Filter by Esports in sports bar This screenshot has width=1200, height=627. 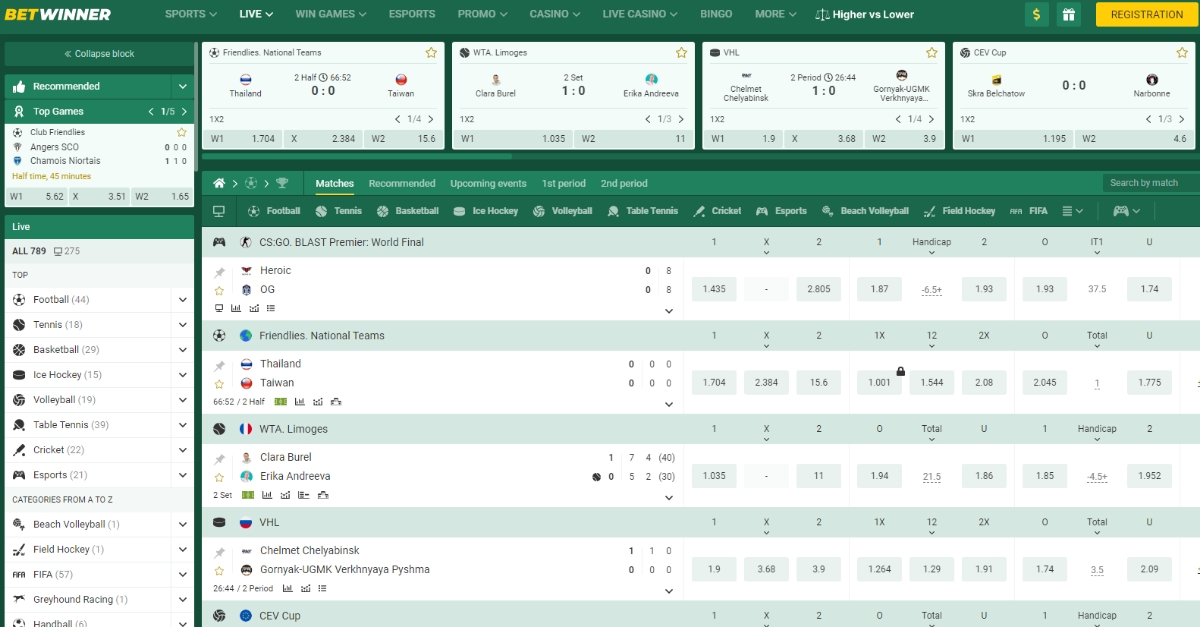(781, 211)
